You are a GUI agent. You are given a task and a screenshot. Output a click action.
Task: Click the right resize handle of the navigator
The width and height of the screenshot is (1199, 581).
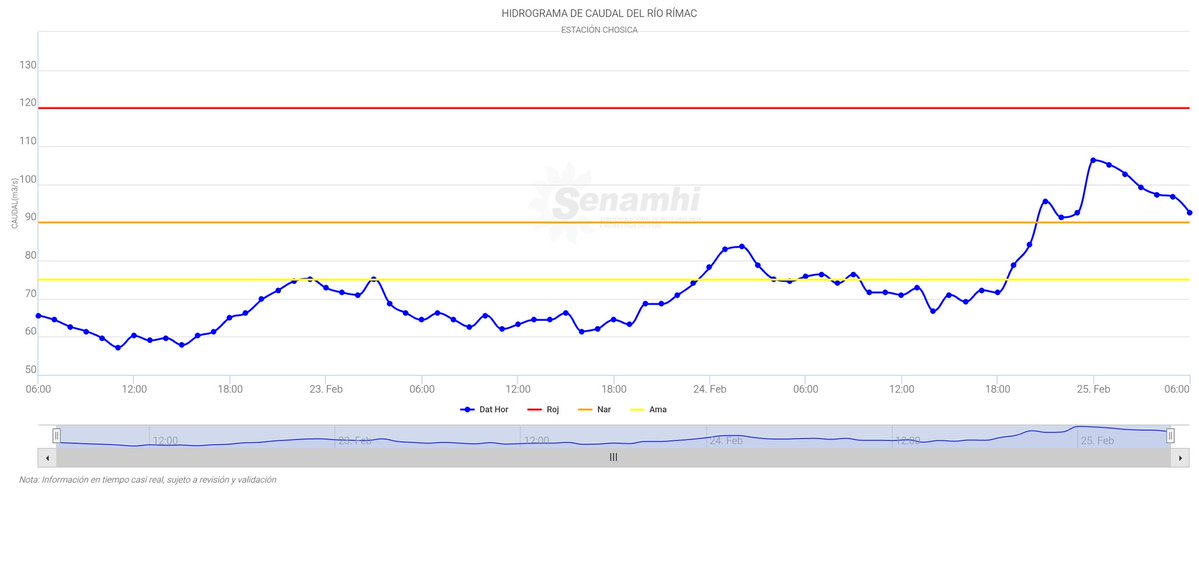pos(1170,436)
